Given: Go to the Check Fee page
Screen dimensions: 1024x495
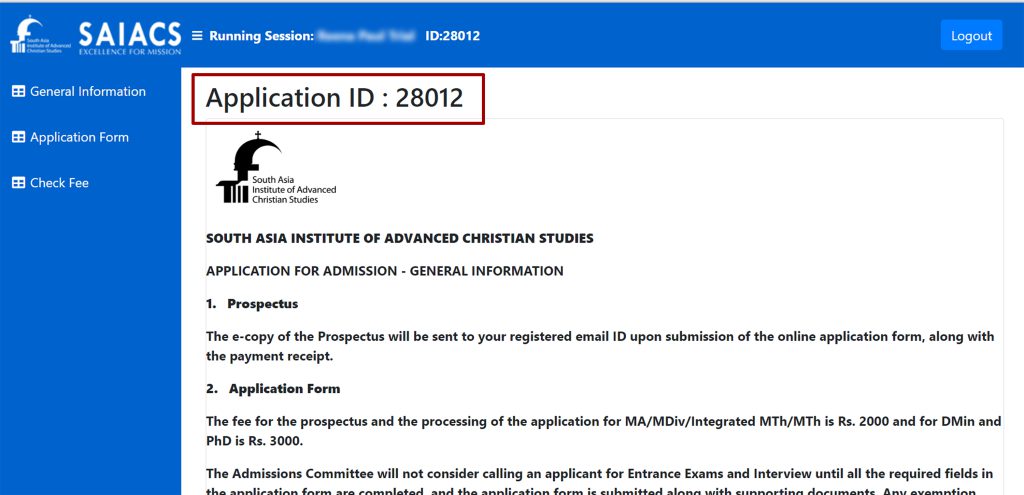Looking at the screenshot, I should 59,183.
